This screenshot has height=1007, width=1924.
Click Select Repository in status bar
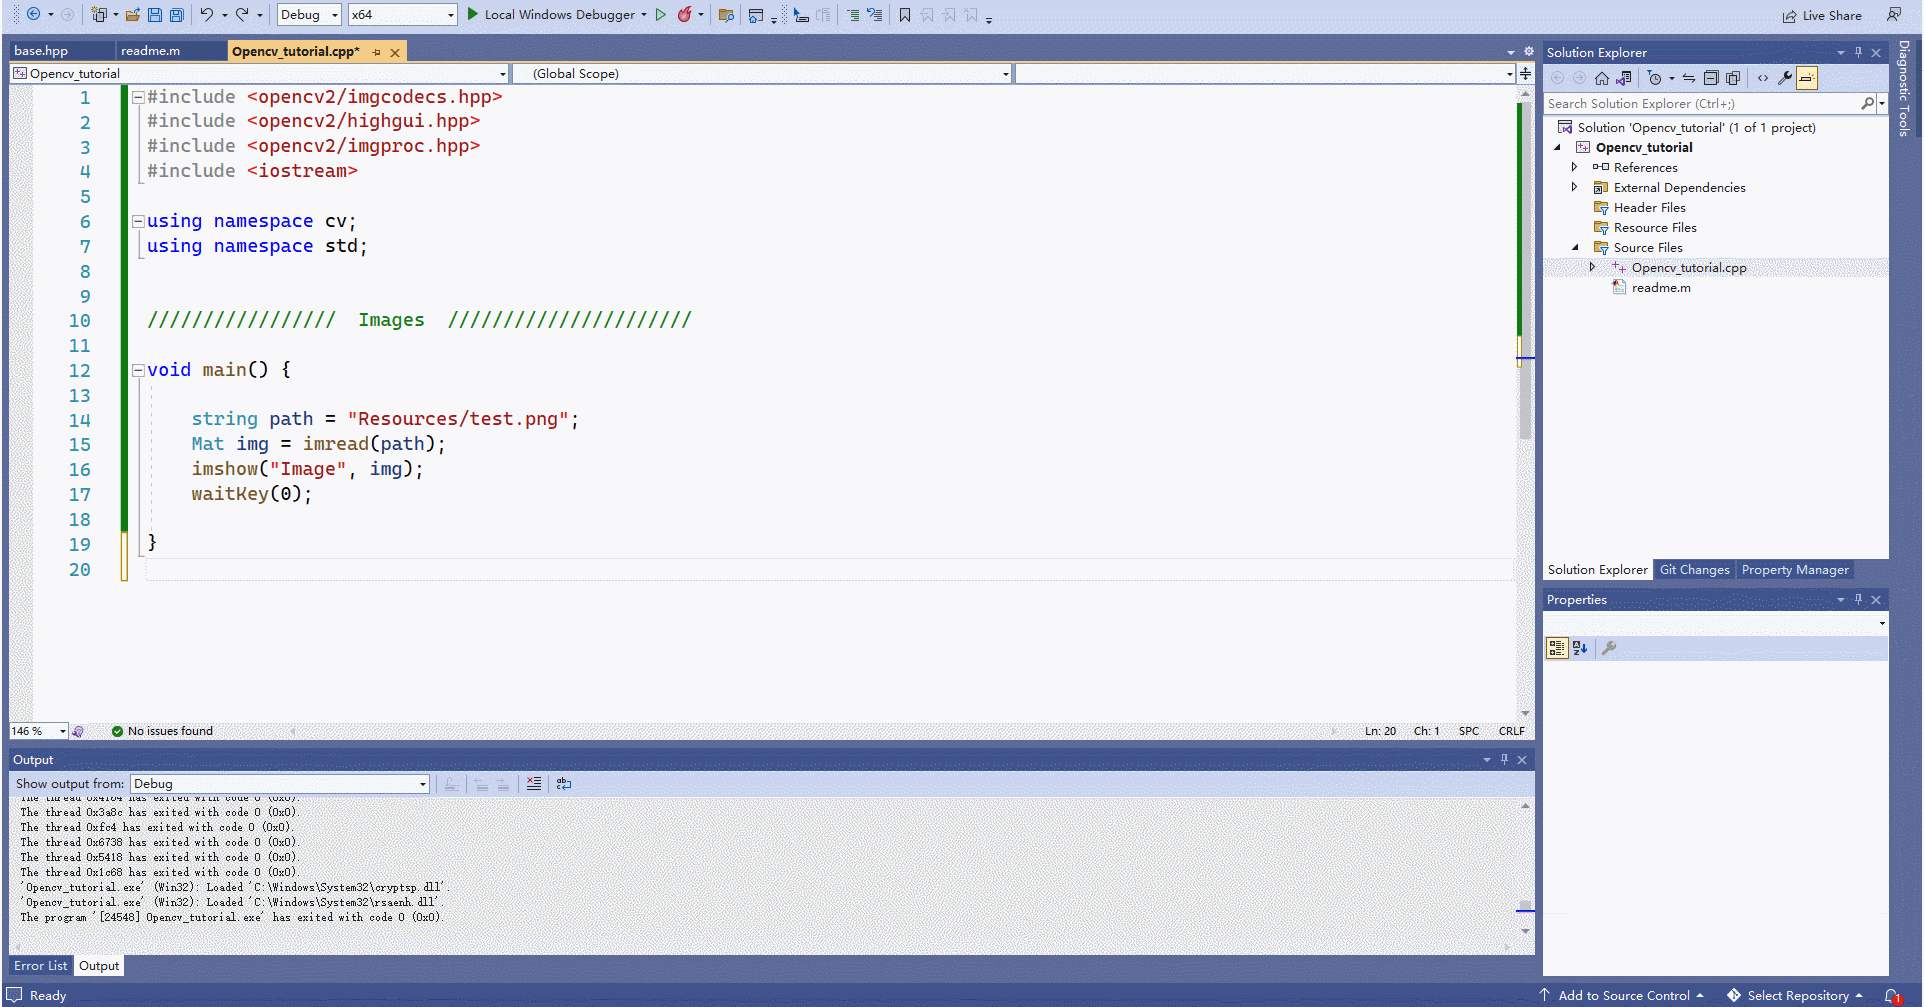[x=1796, y=995]
